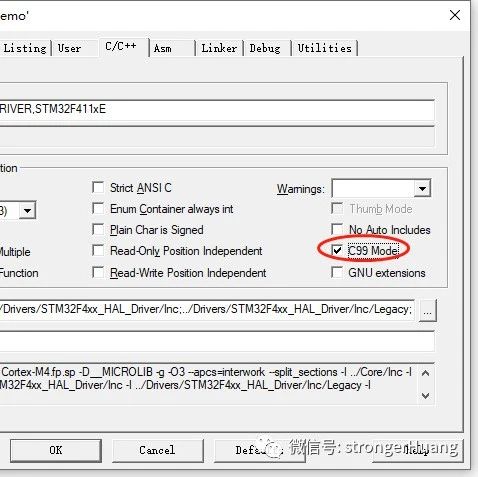Expand the Warnings dropdown
This screenshot has height=477, width=478.
point(422,189)
